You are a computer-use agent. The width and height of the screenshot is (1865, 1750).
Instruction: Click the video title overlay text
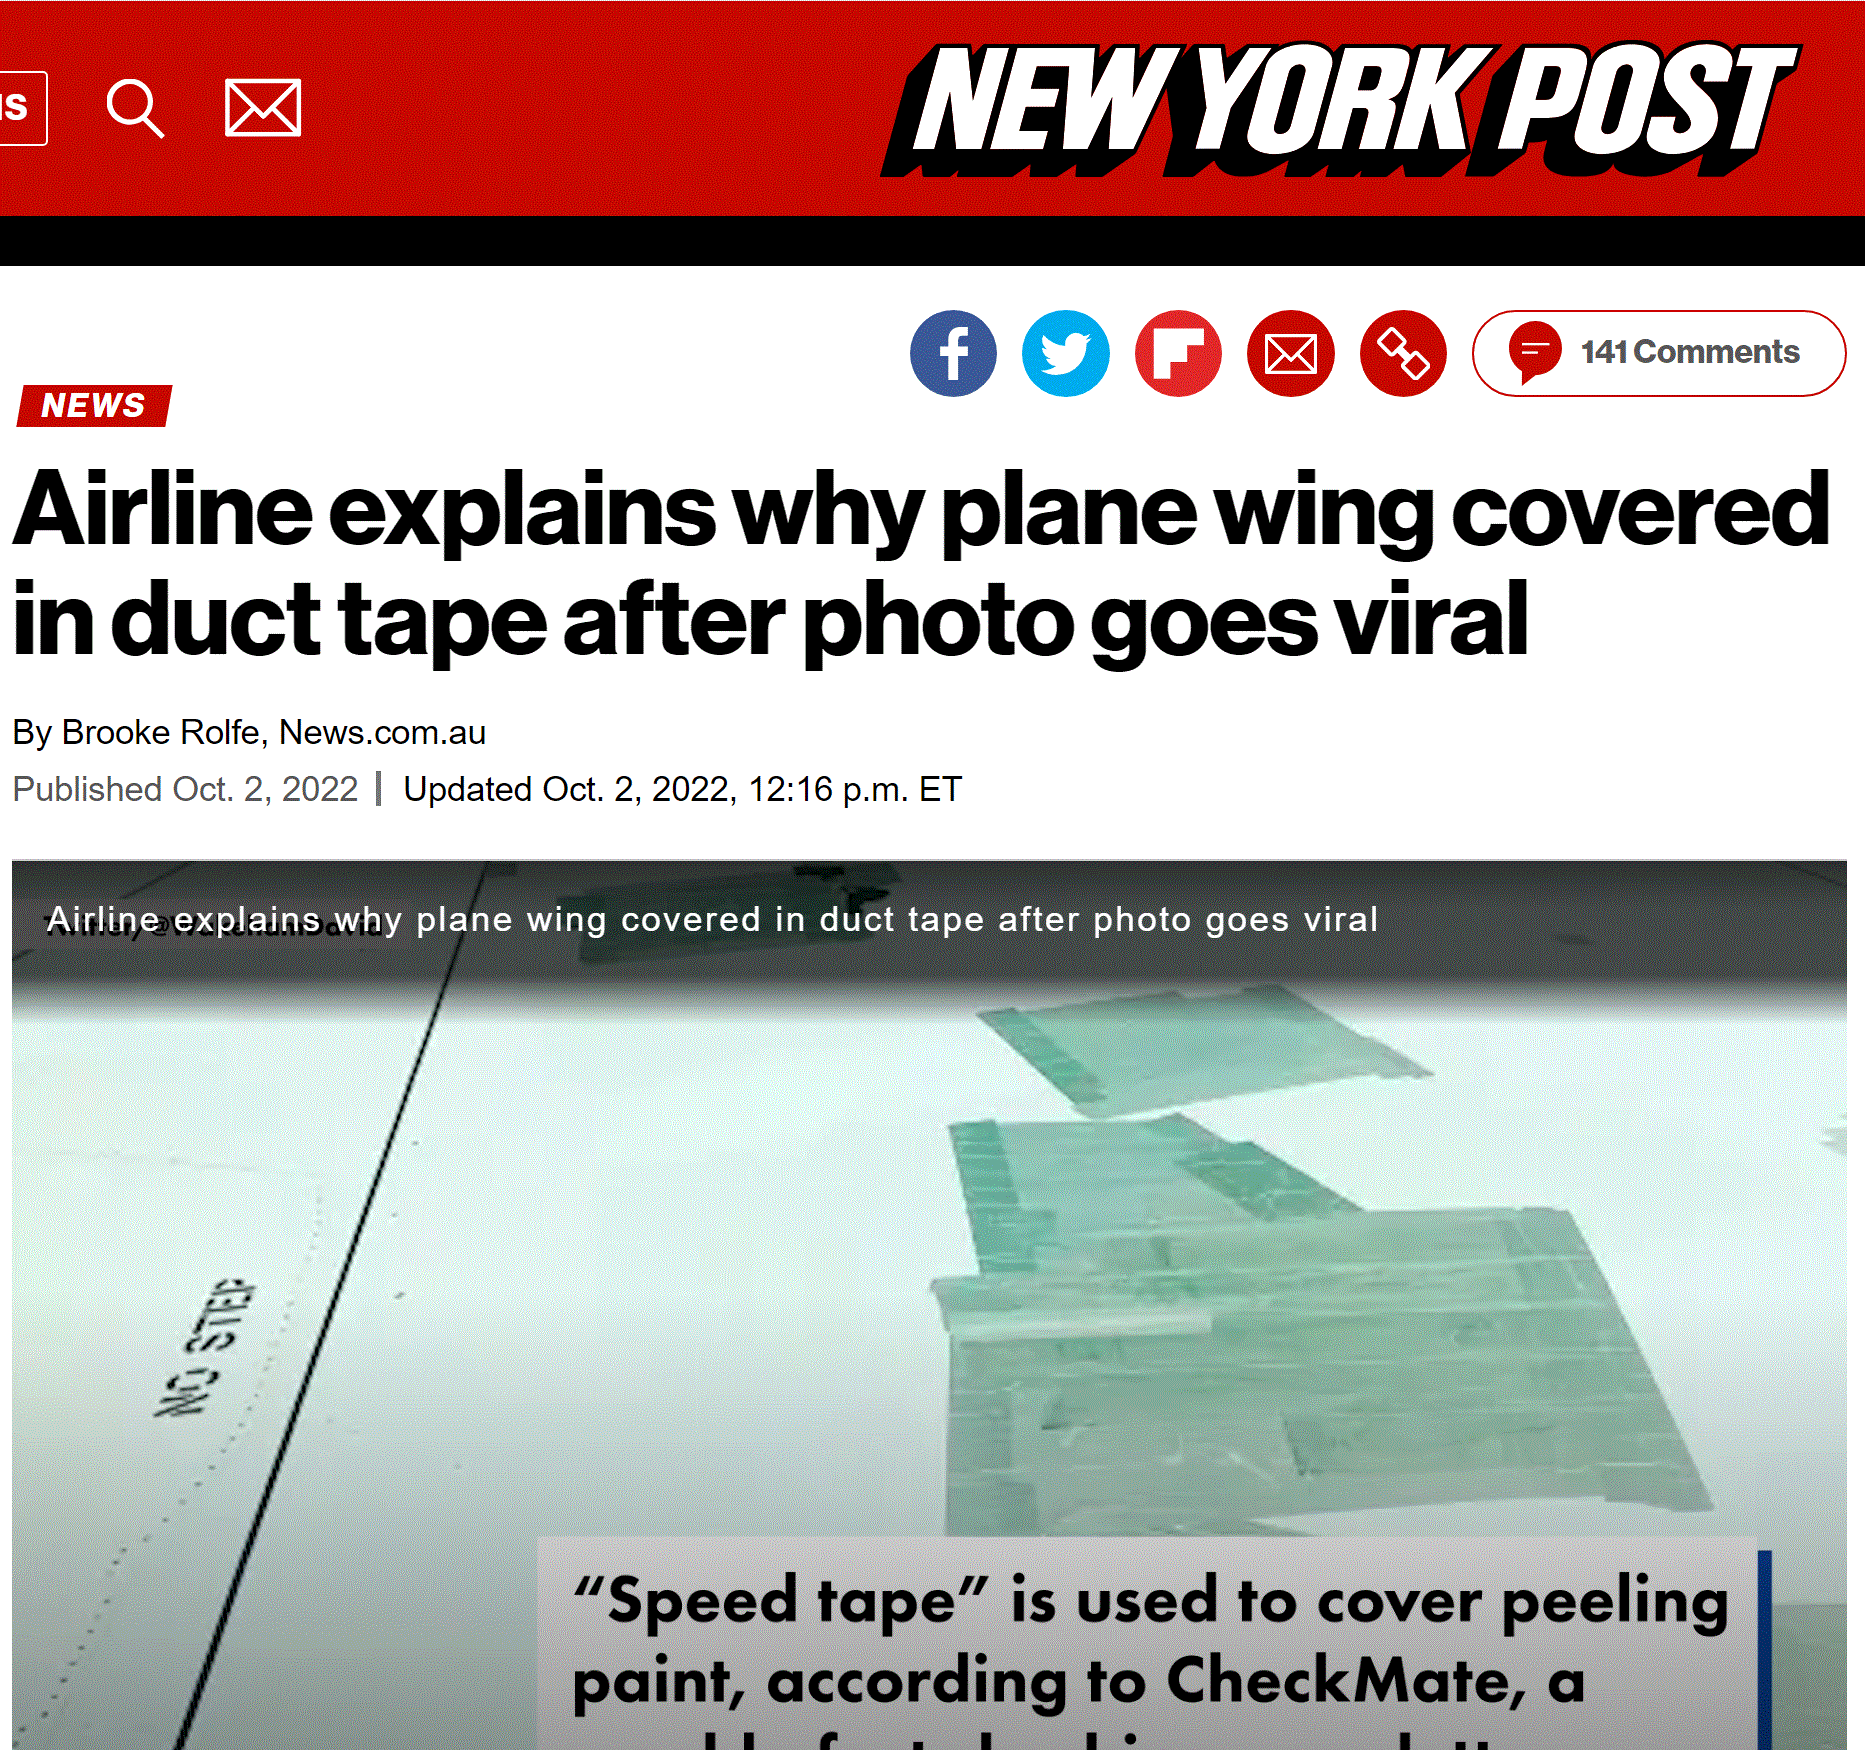712,919
